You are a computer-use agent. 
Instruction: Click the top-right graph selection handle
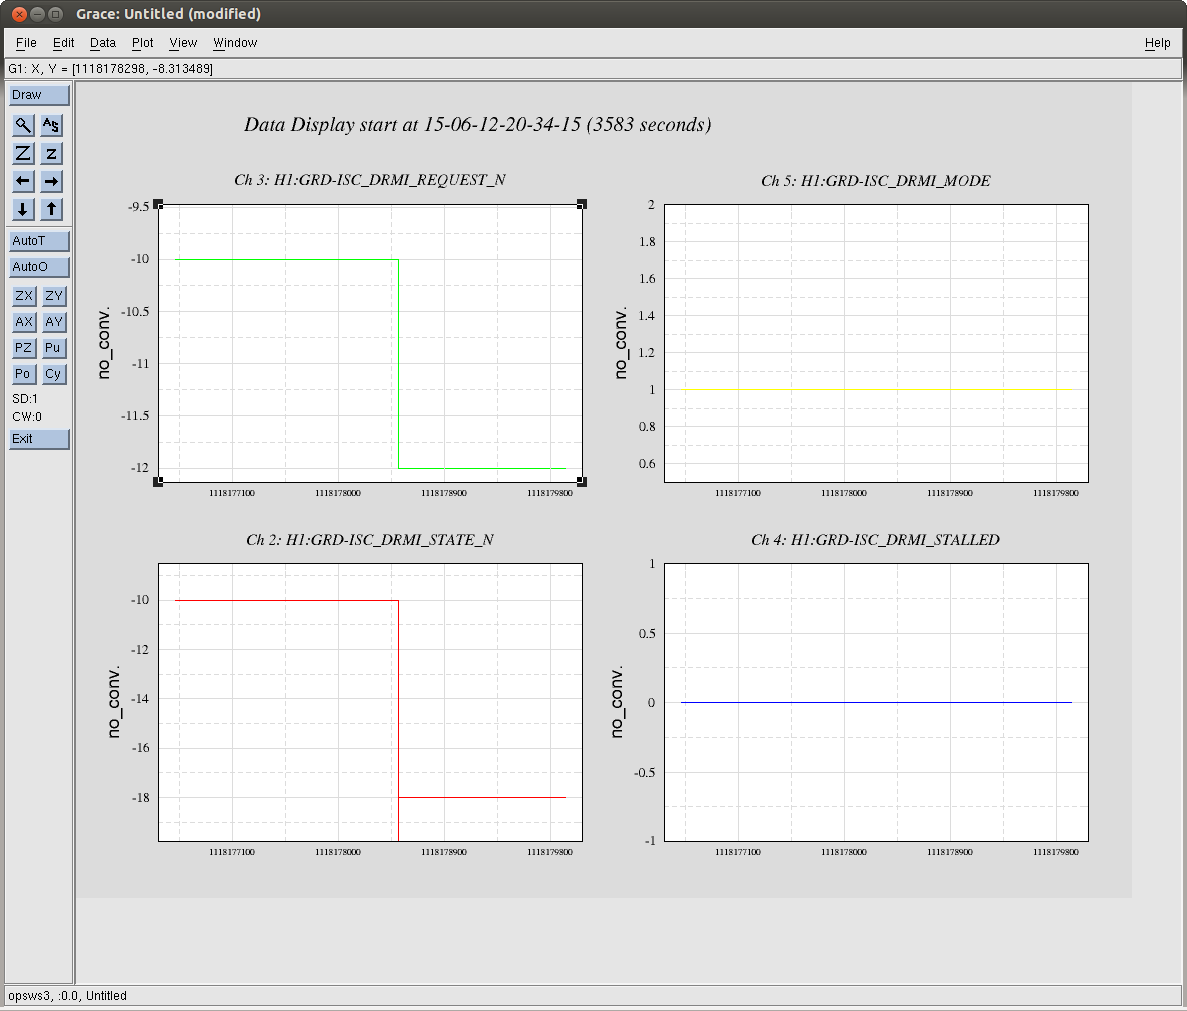582,204
